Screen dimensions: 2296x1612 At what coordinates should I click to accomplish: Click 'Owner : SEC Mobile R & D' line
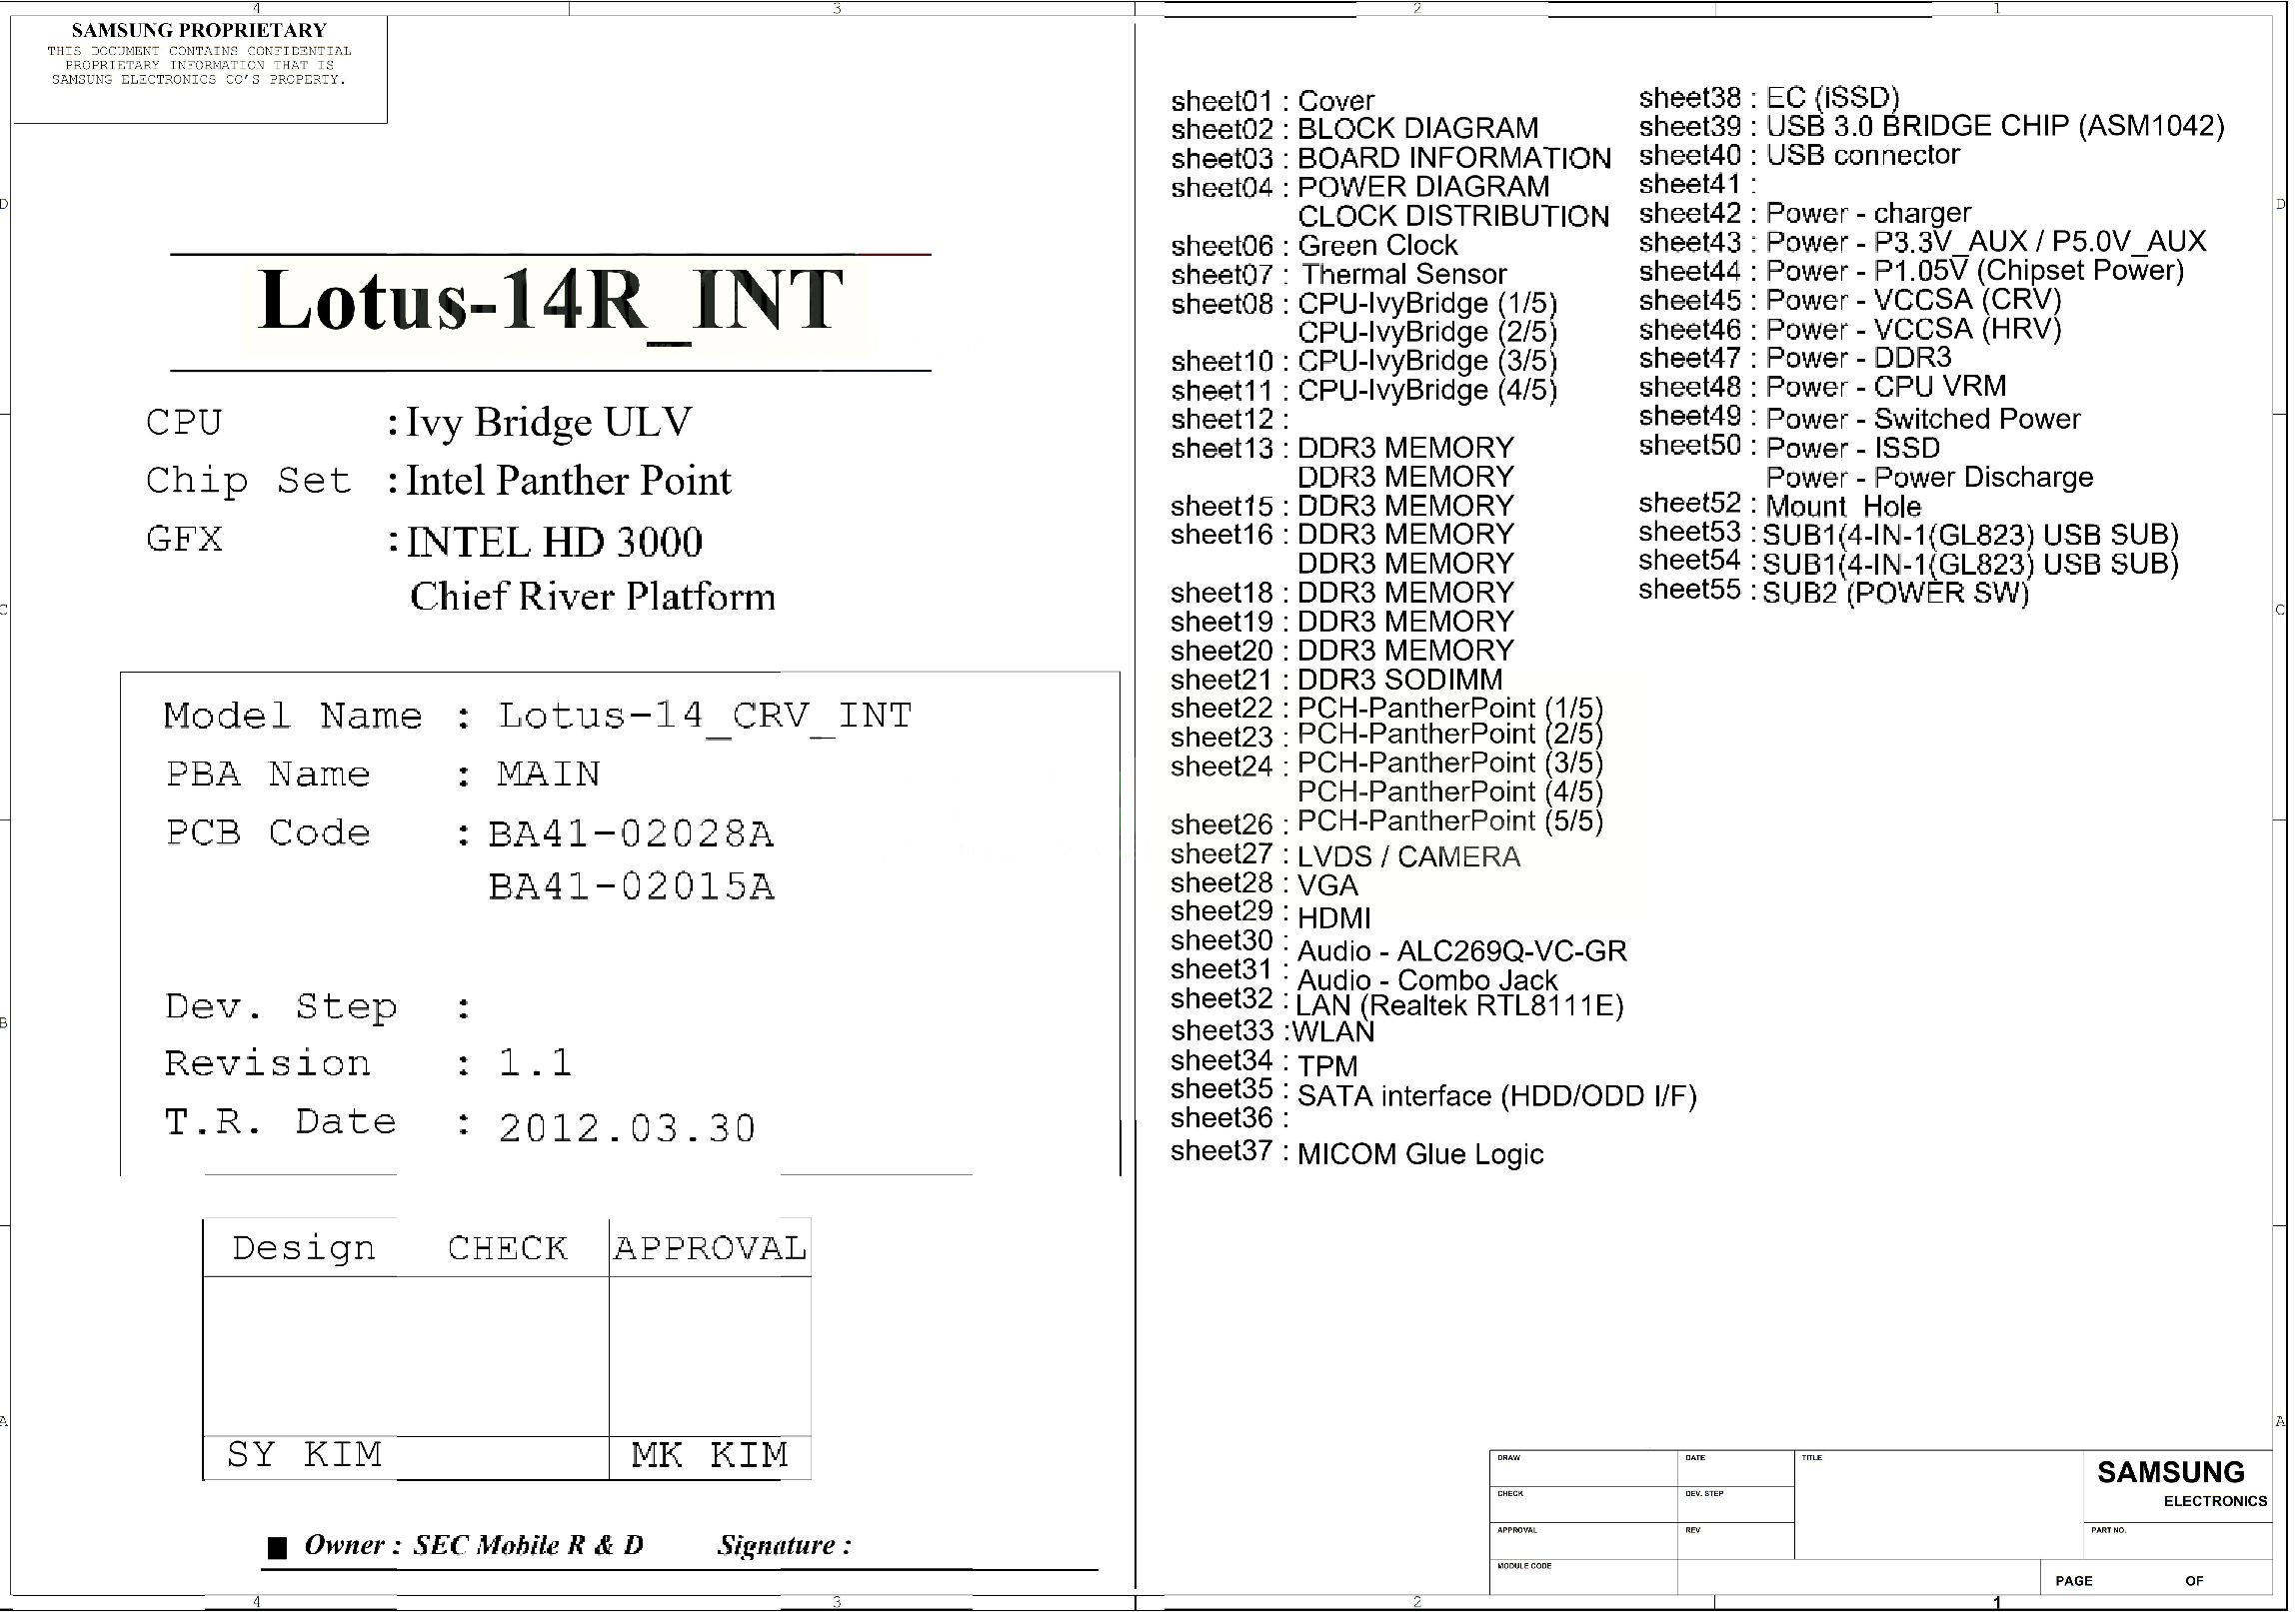(473, 1546)
